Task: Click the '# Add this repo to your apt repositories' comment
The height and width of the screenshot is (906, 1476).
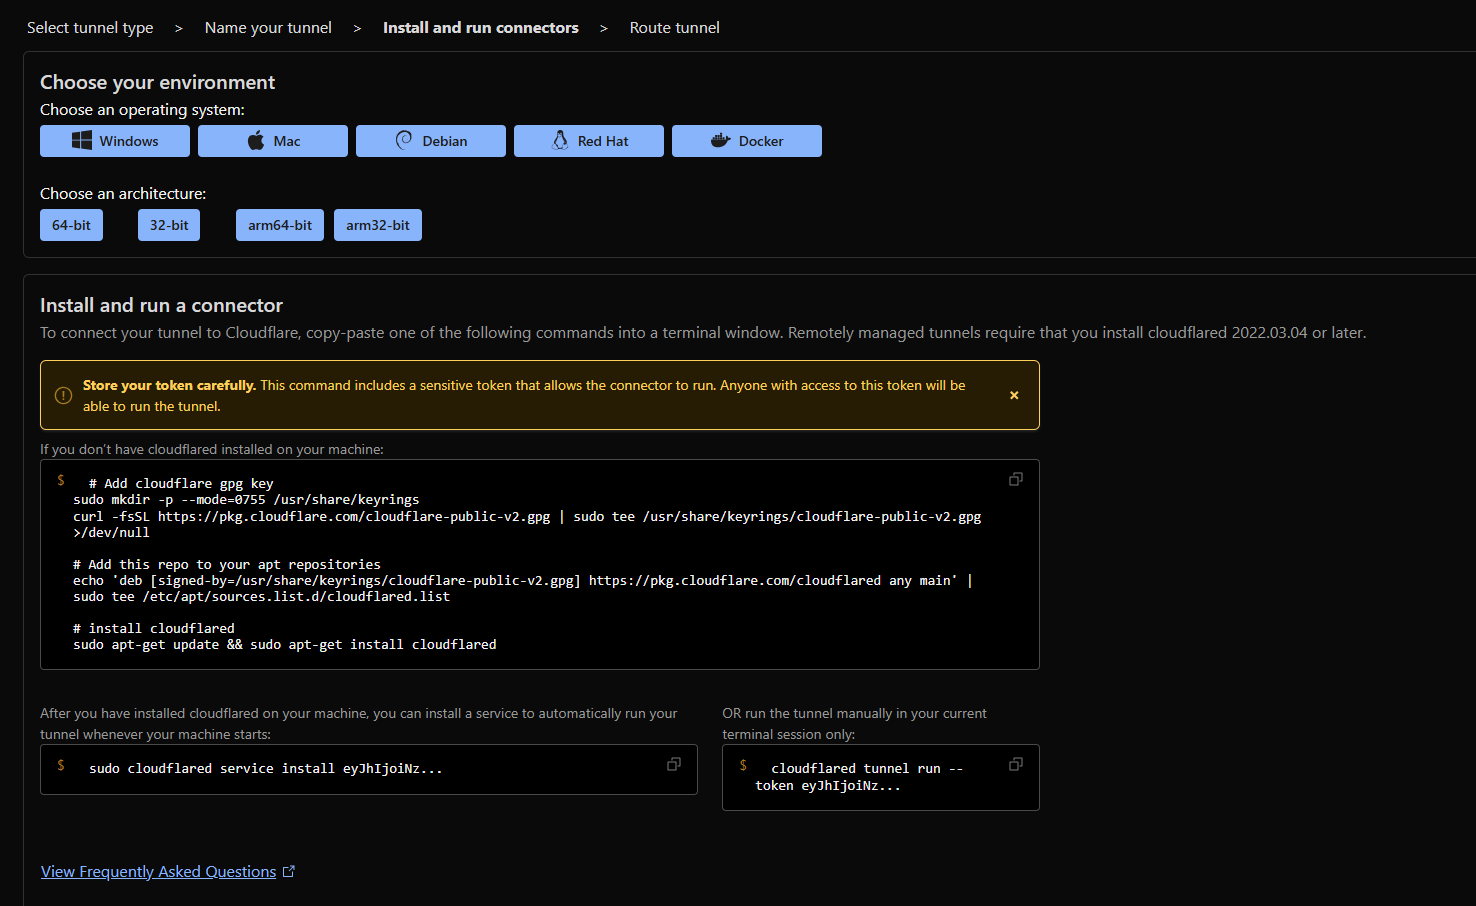Action: click(x=227, y=565)
